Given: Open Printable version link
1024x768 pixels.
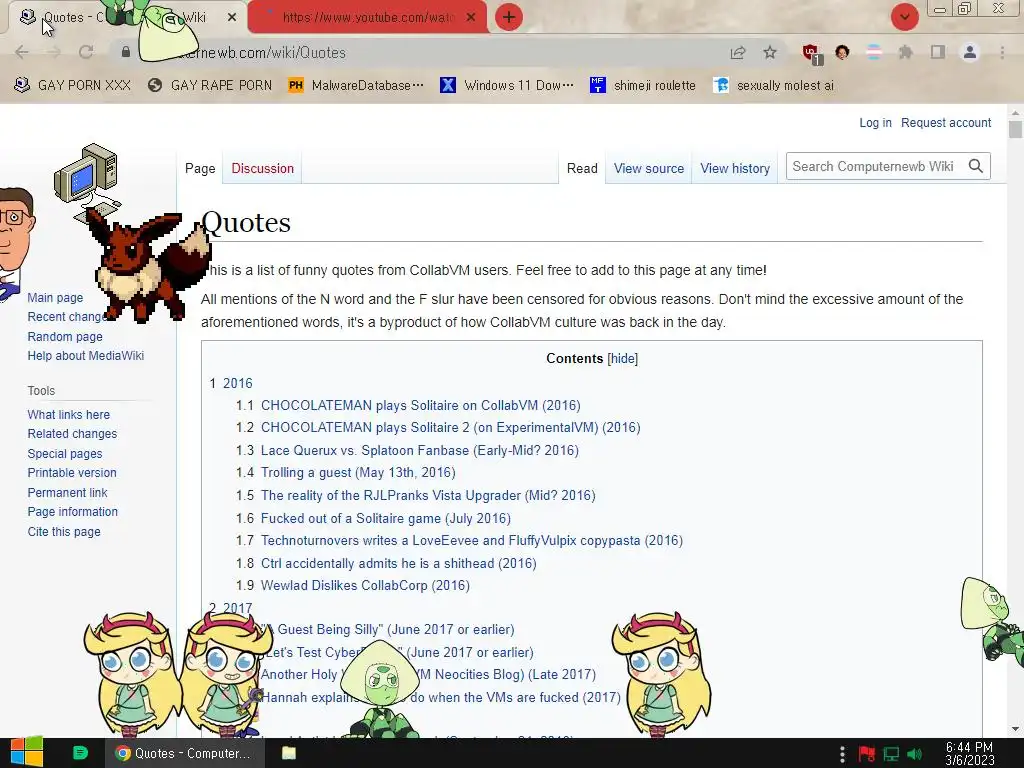Looking at the screenshot, I should (72, 473).
